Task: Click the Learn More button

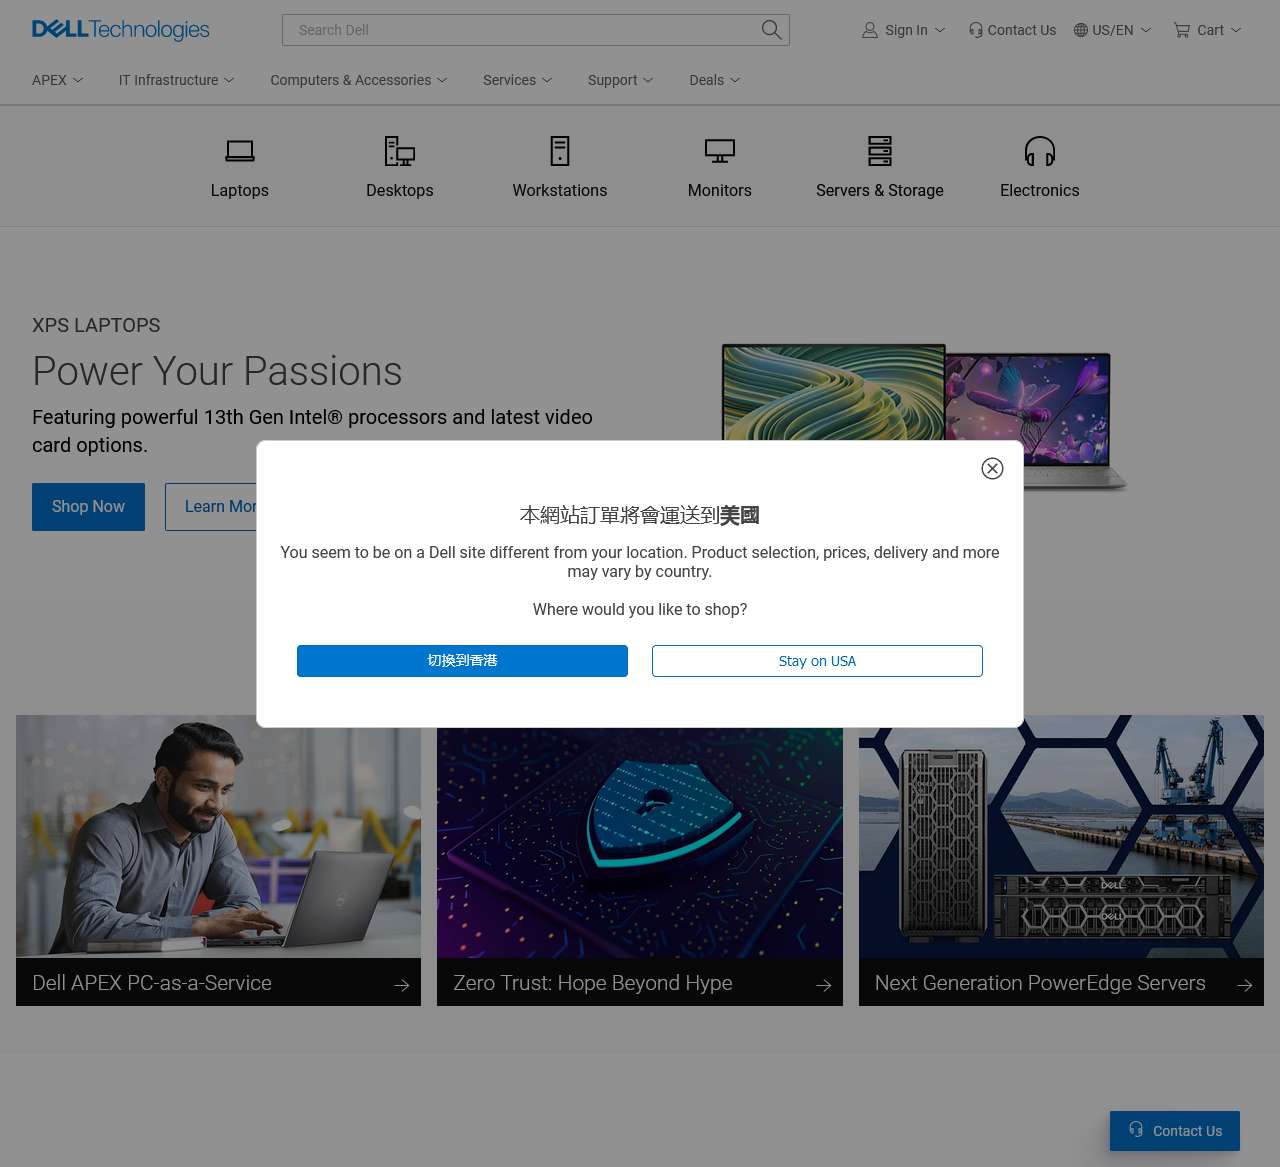Action: coord(211,507)
